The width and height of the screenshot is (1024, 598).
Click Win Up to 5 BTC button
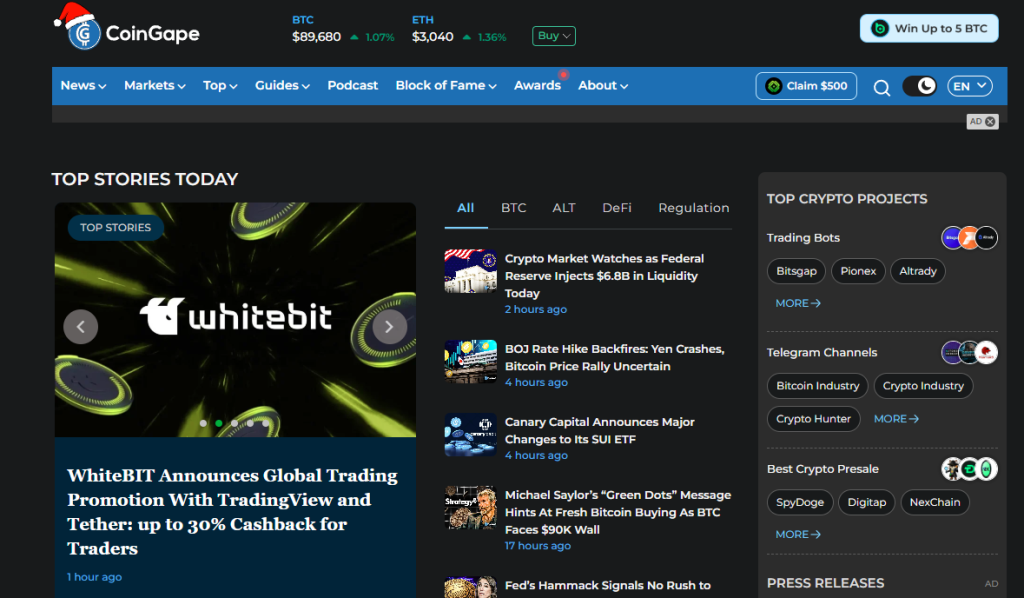click(929, 29)
